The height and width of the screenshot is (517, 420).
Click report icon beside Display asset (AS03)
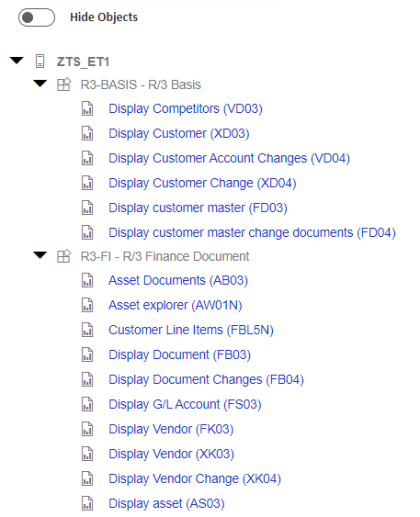(87, 504)
